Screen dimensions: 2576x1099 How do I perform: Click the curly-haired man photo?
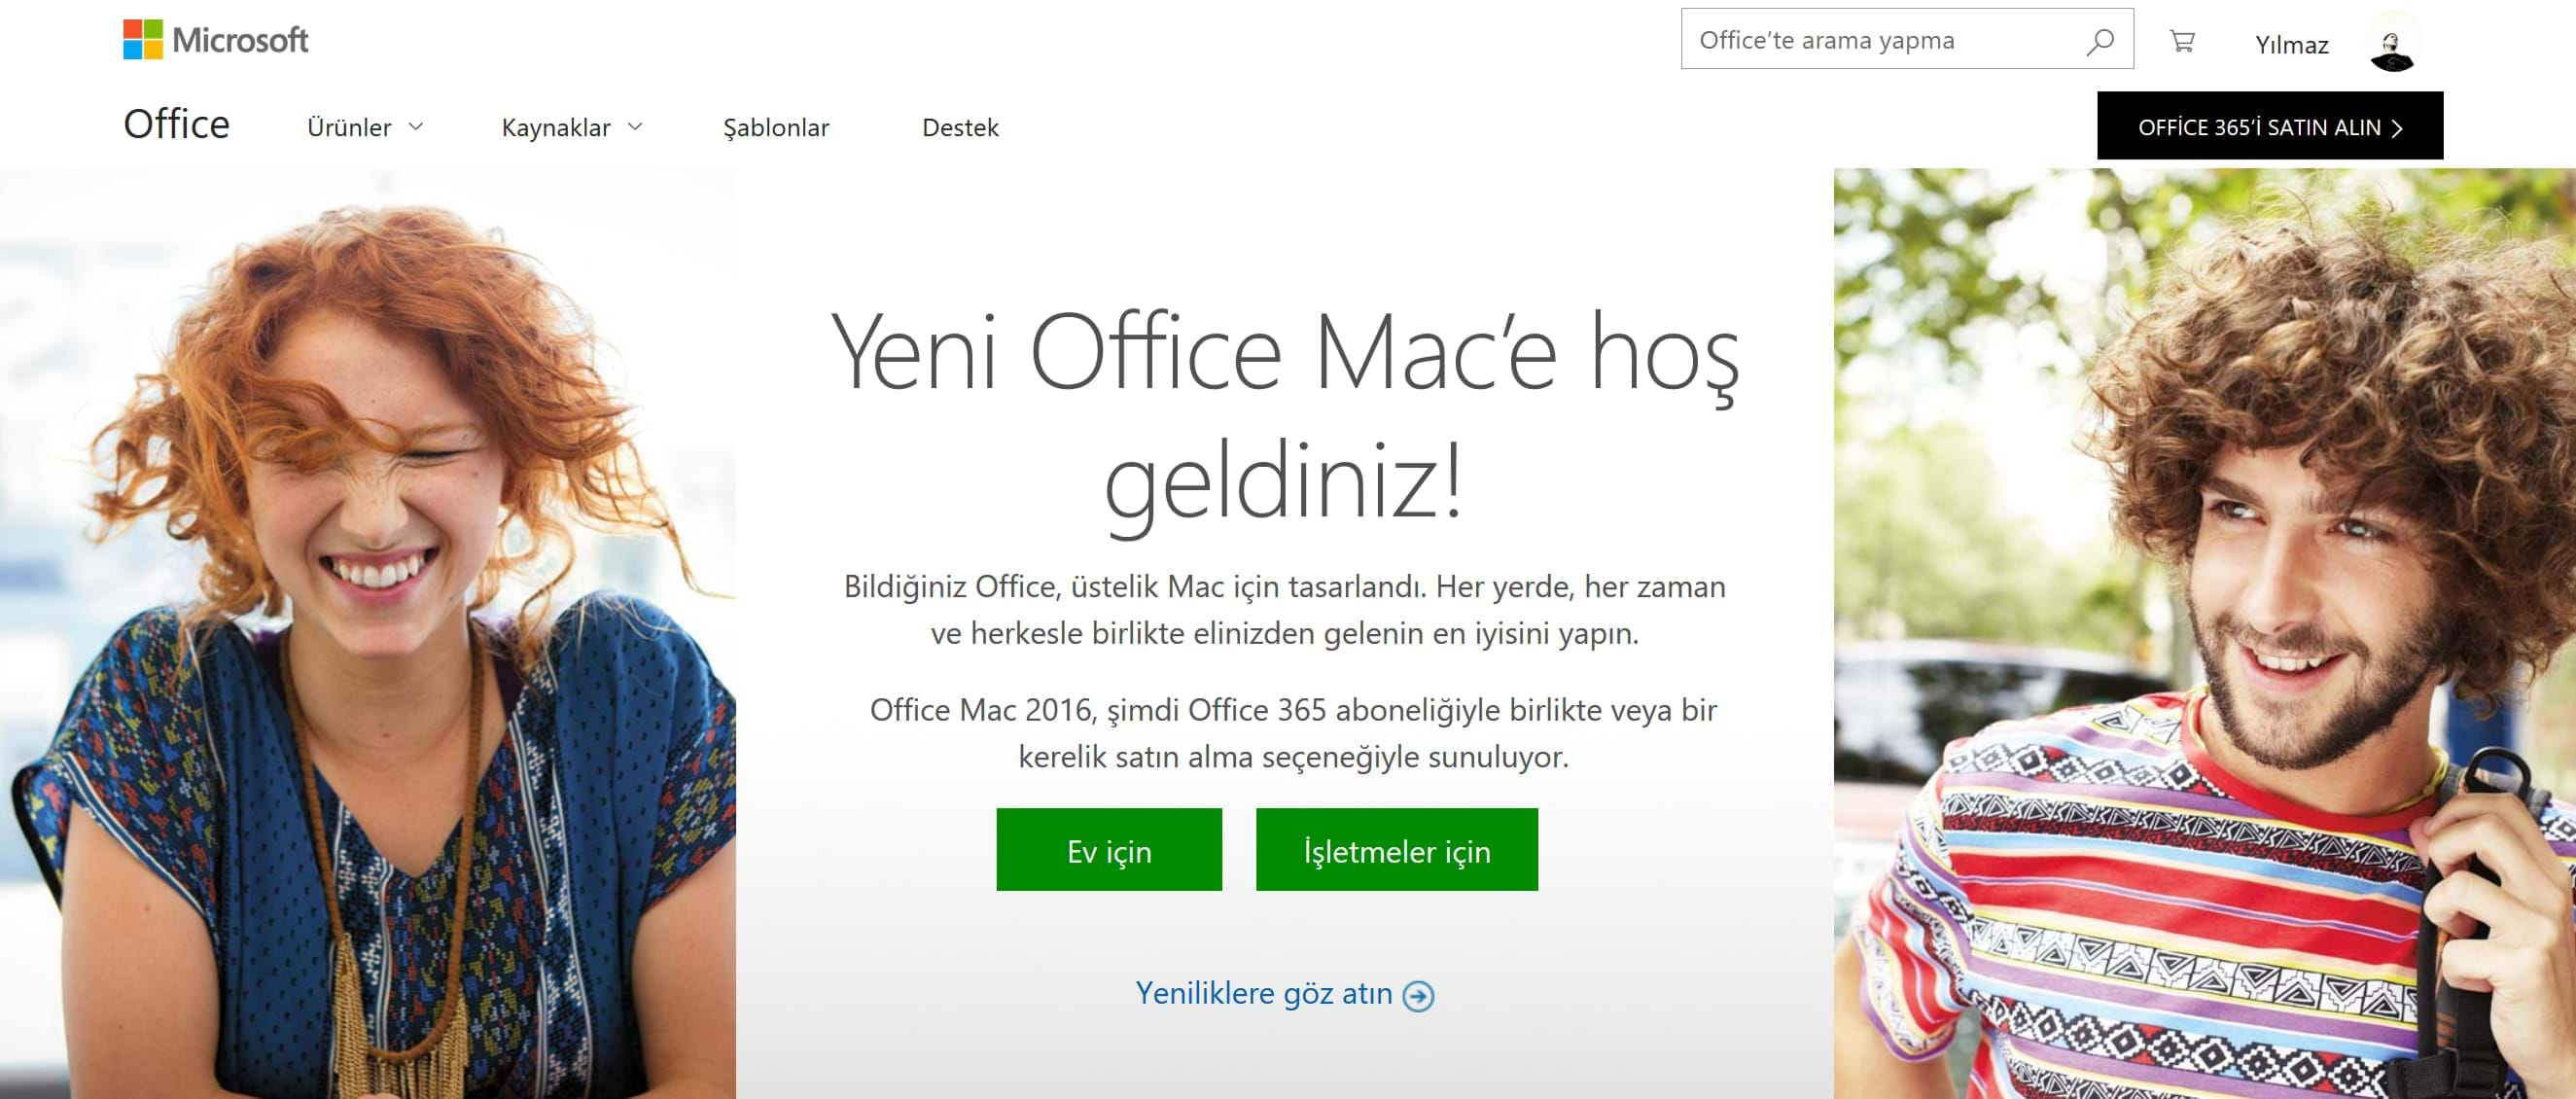pos(2204,634)
